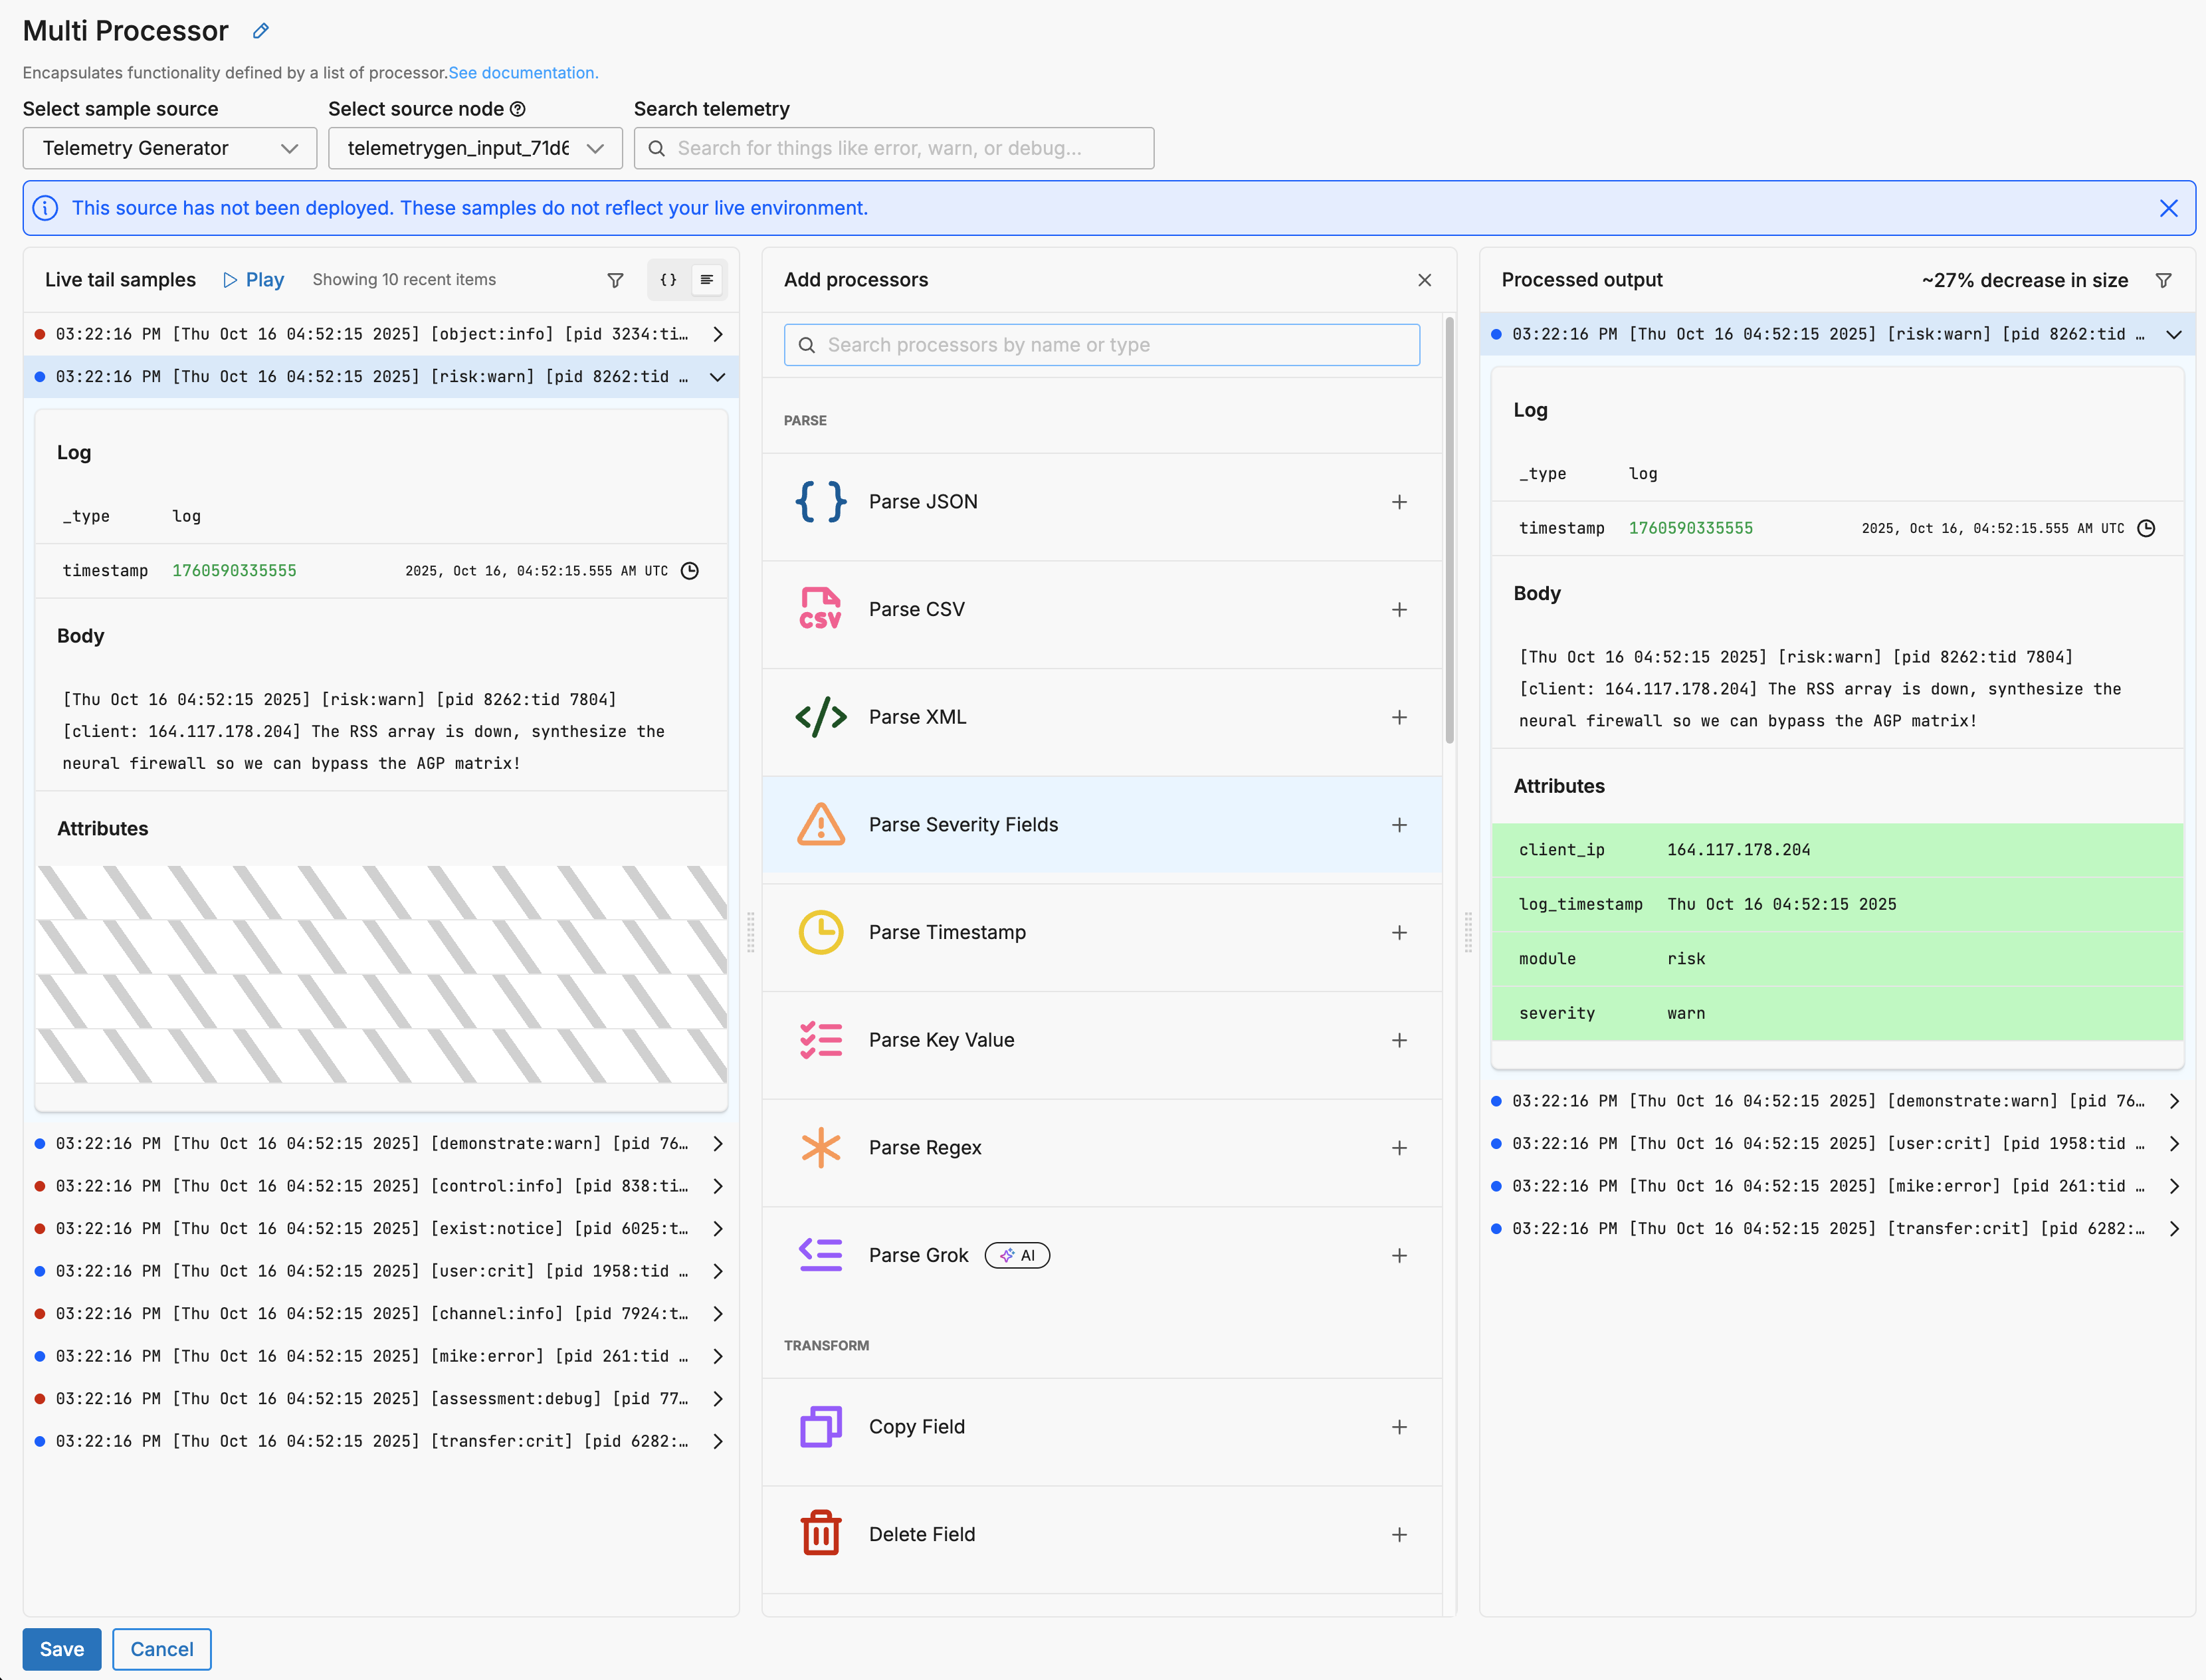This screenshot has width=2206, height=1680.
Task: Open the See documentation link
Action: (523, 73)
